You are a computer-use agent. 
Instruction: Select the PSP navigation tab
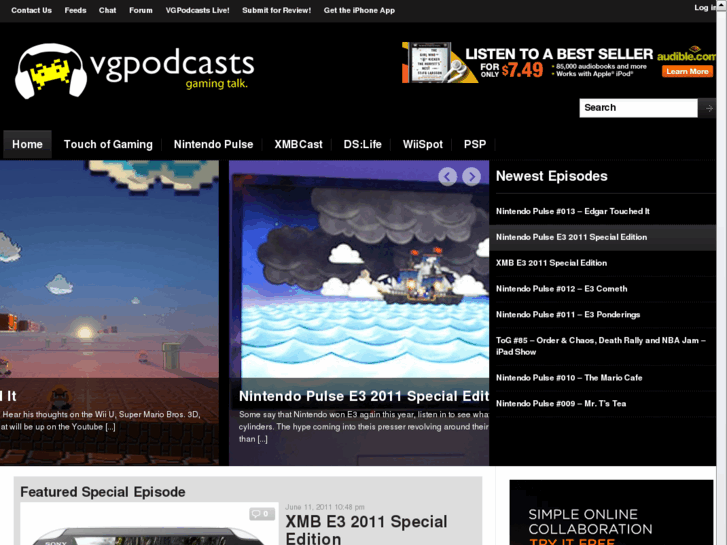point(475,144)
